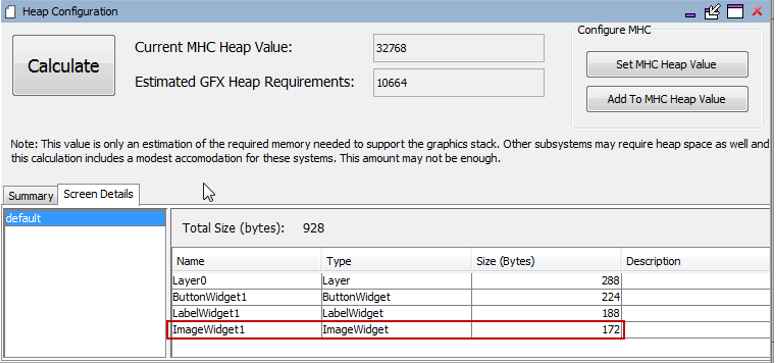The height and width of the screenshot is (363, 776).
Task: Select the ImageWidget1 name cell
Action: click(x=246, y=329)
